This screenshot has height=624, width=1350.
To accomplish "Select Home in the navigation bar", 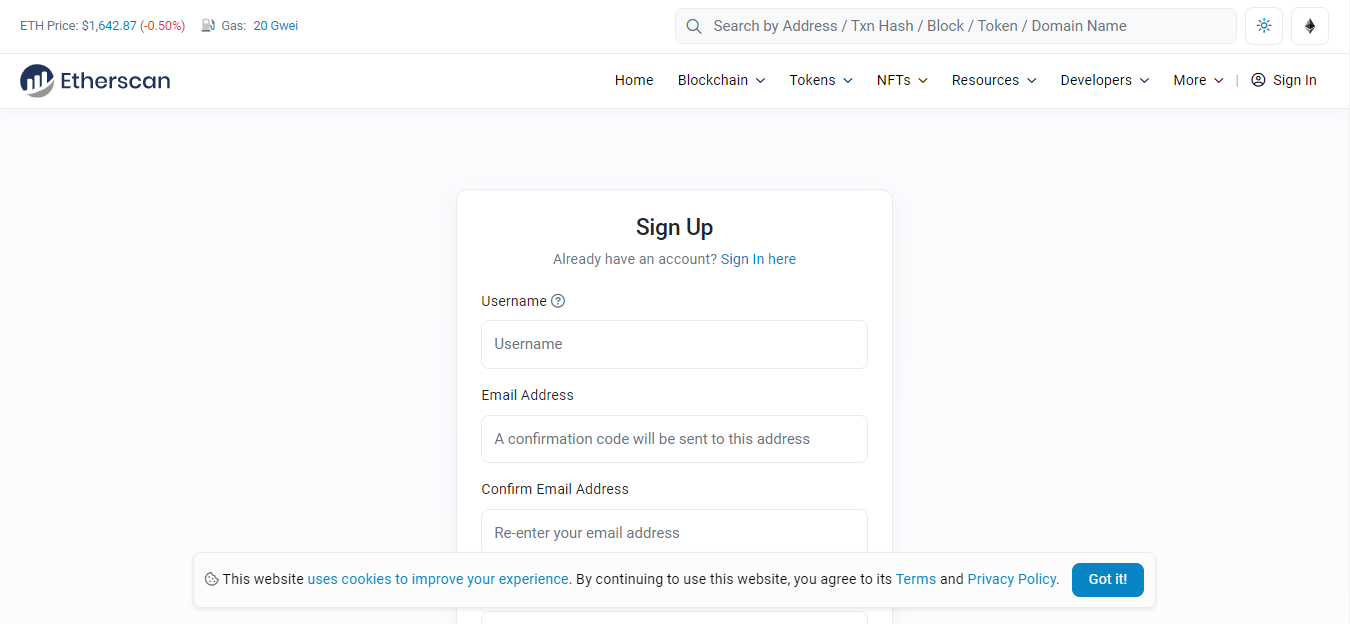I will [633, 80].
